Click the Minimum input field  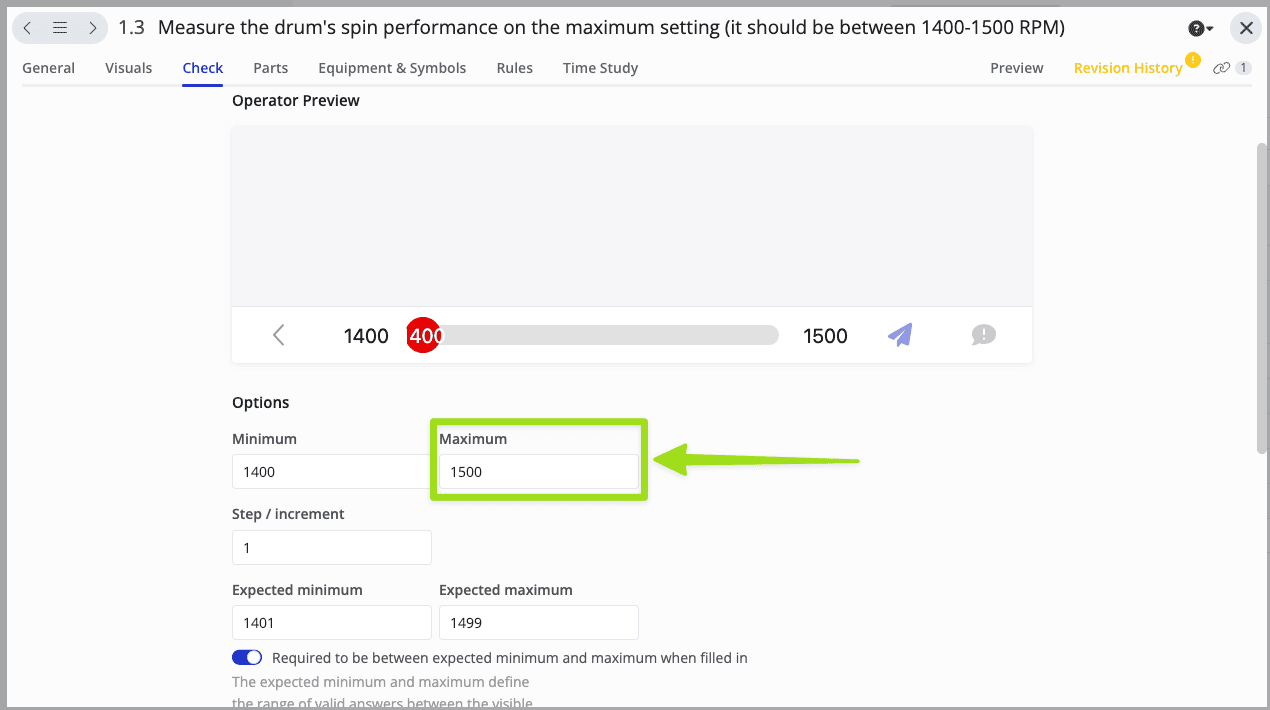331,472
